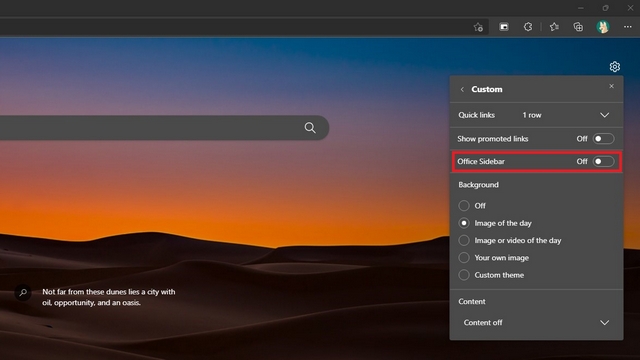
Task: Open the user profile avatar
Action: pyautogui.click(x=603, y=27)
